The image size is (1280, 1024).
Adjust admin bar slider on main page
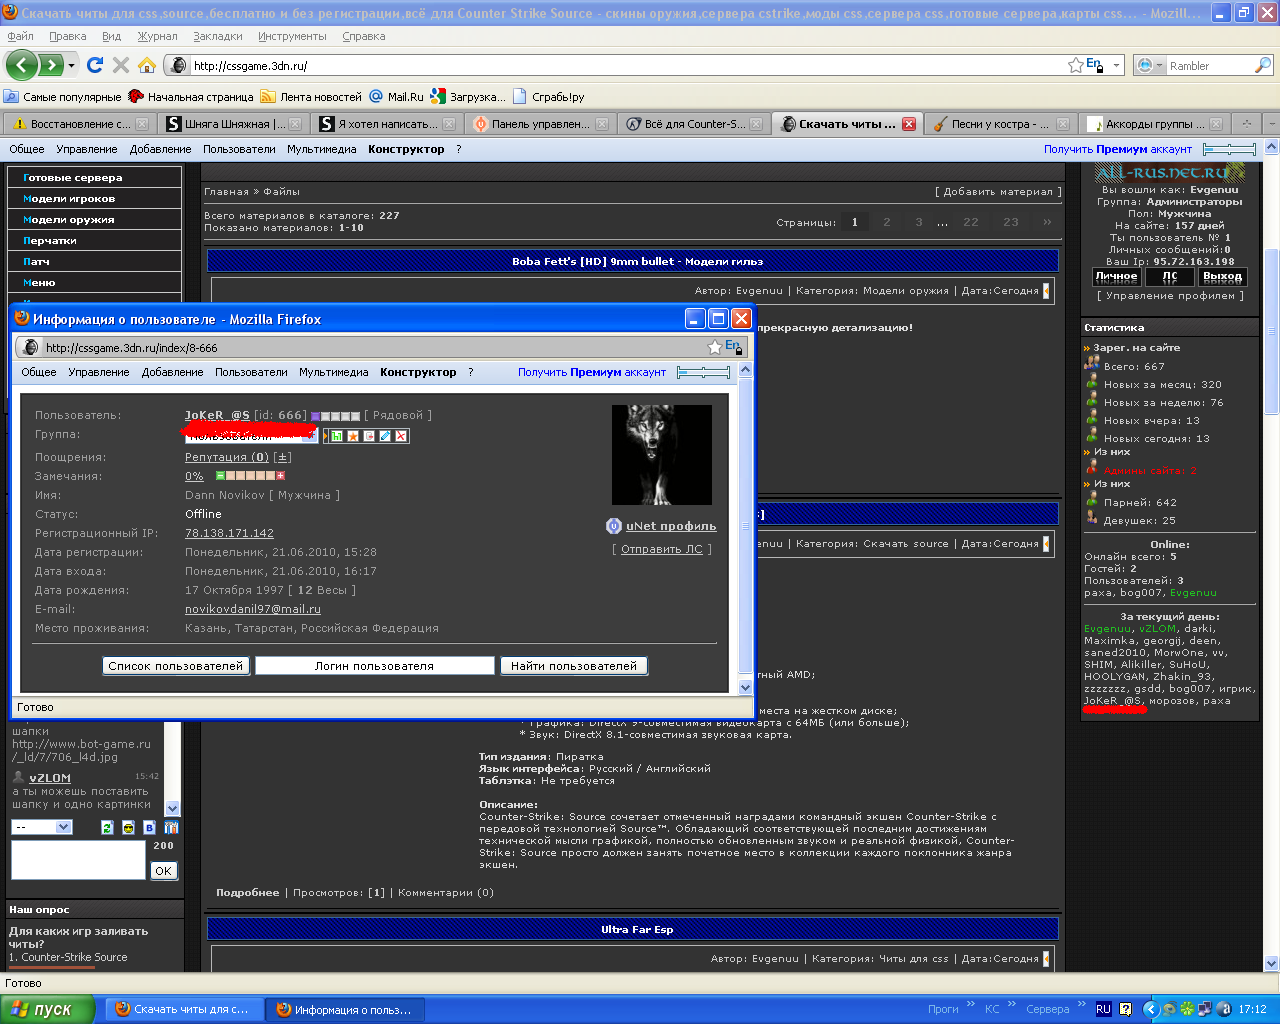(1229, 149)
